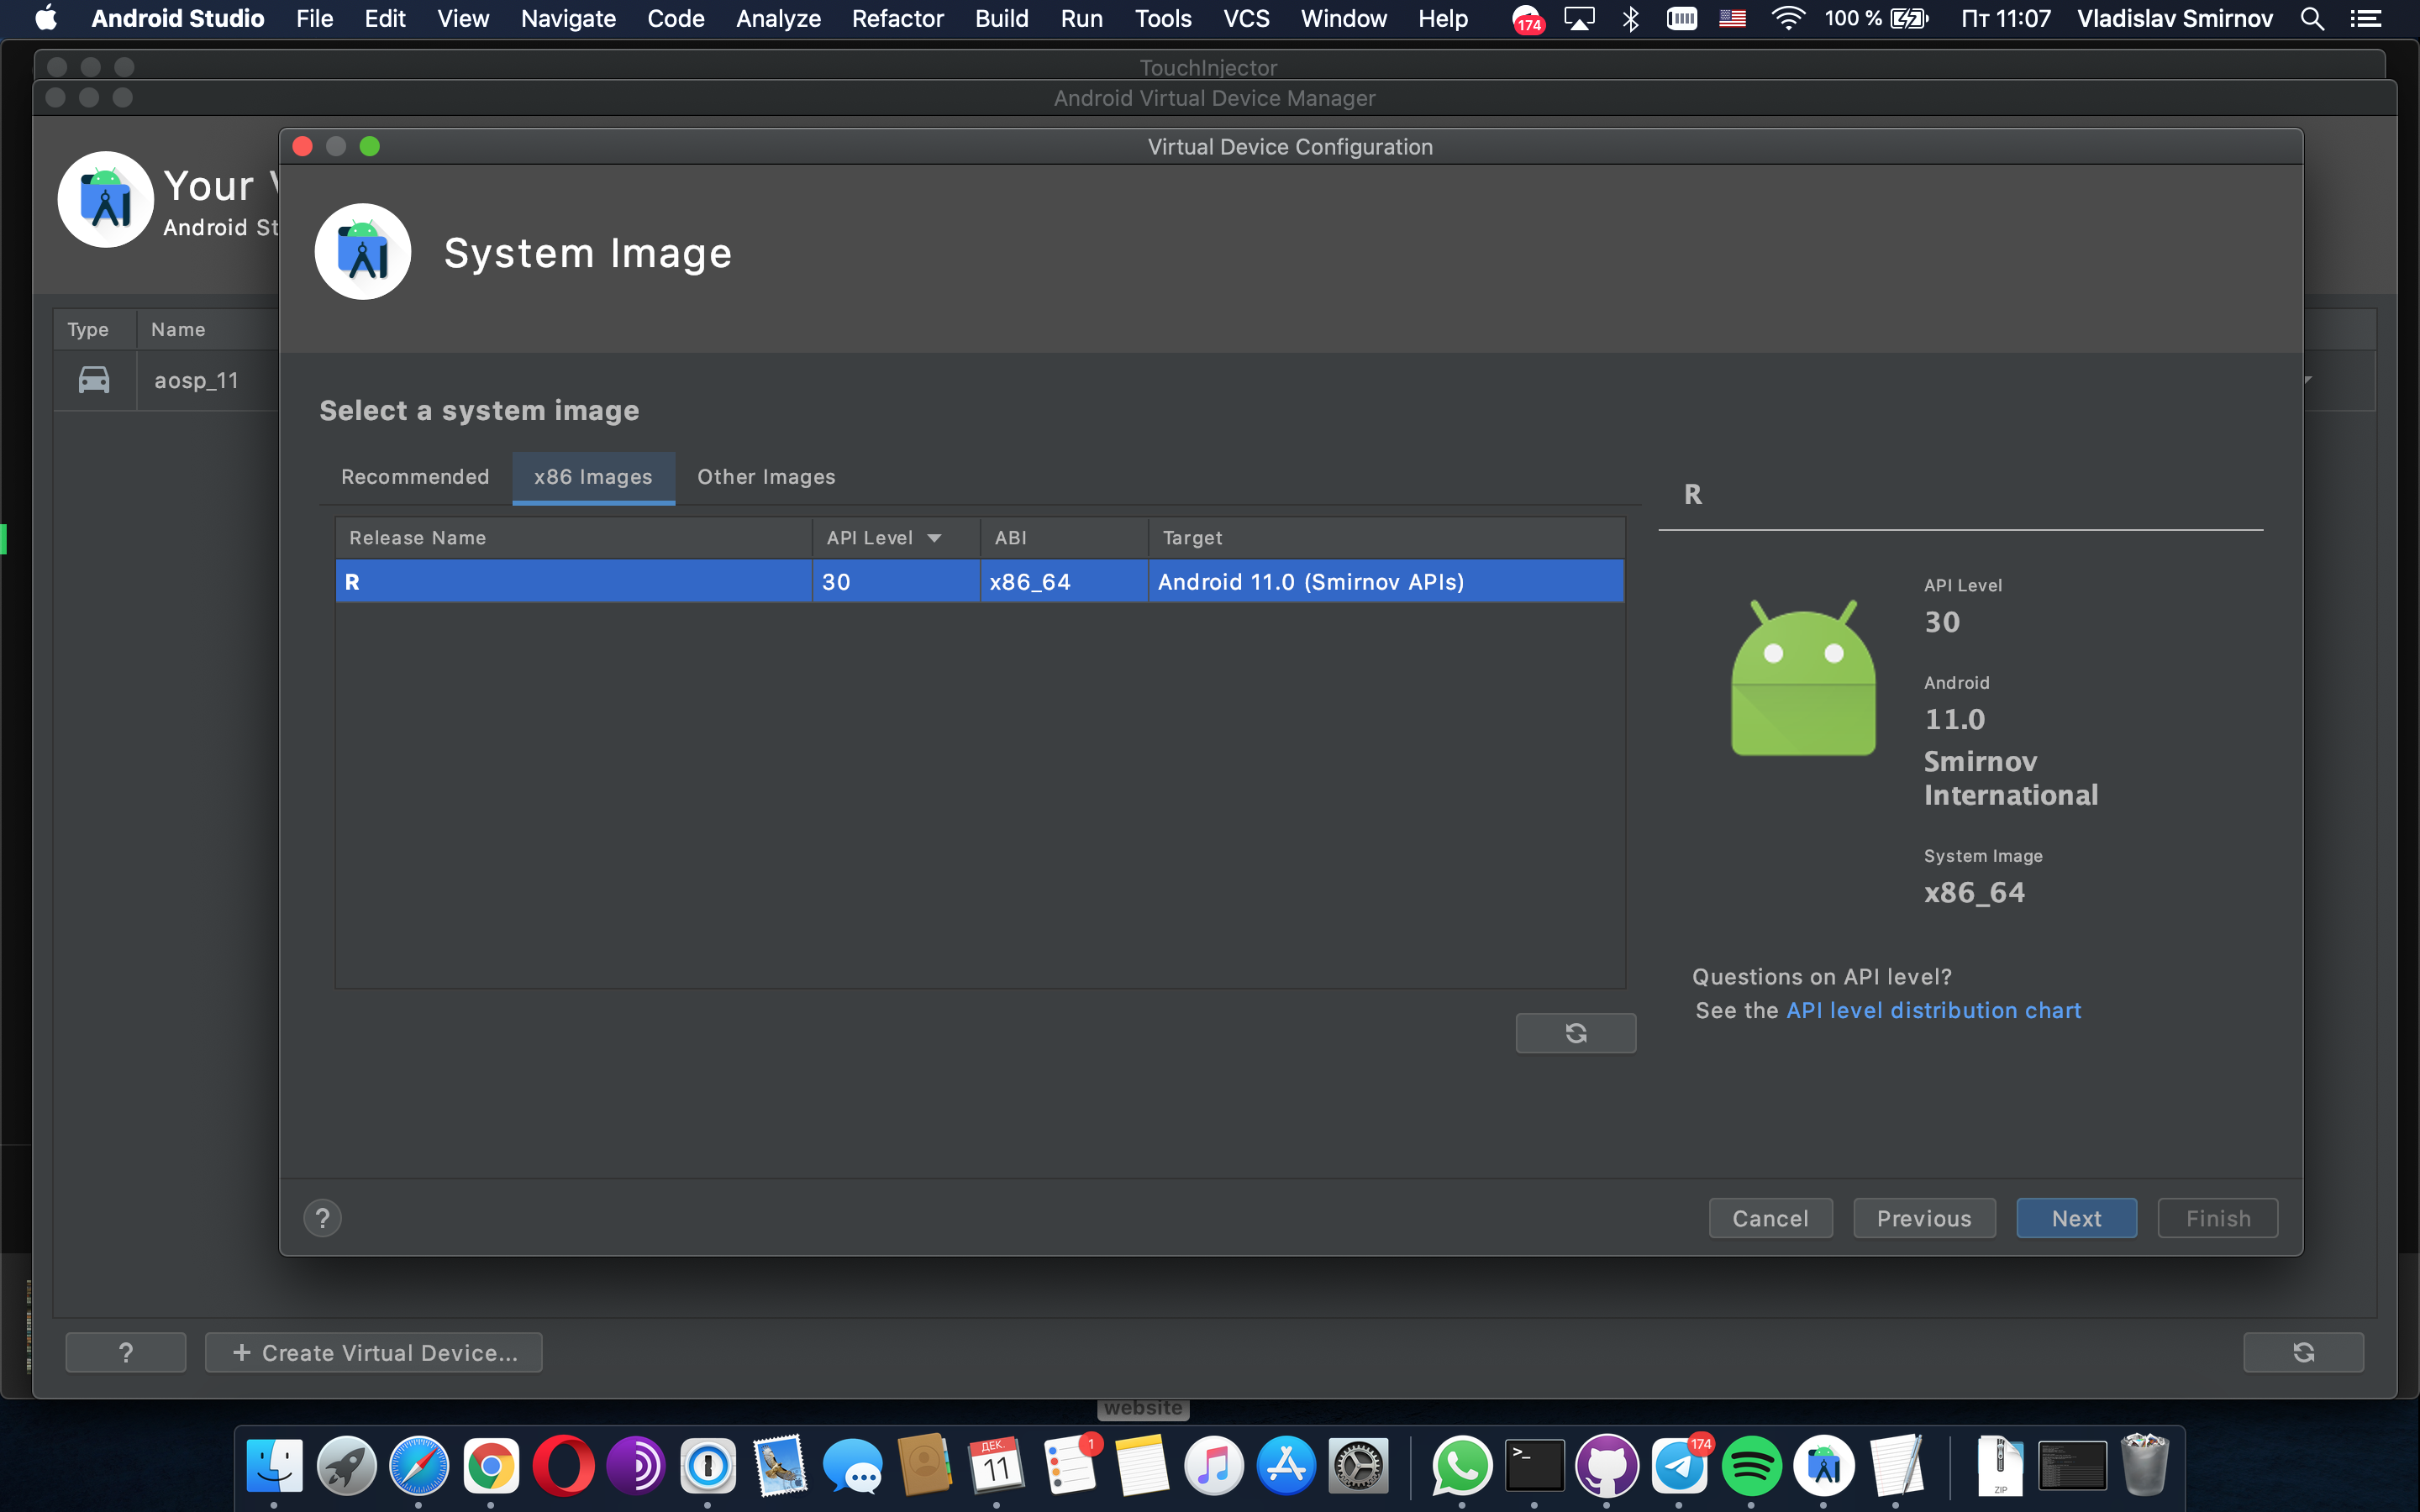
Task: Click the disabled Finish button
Action: [x=2217, y=1218]
